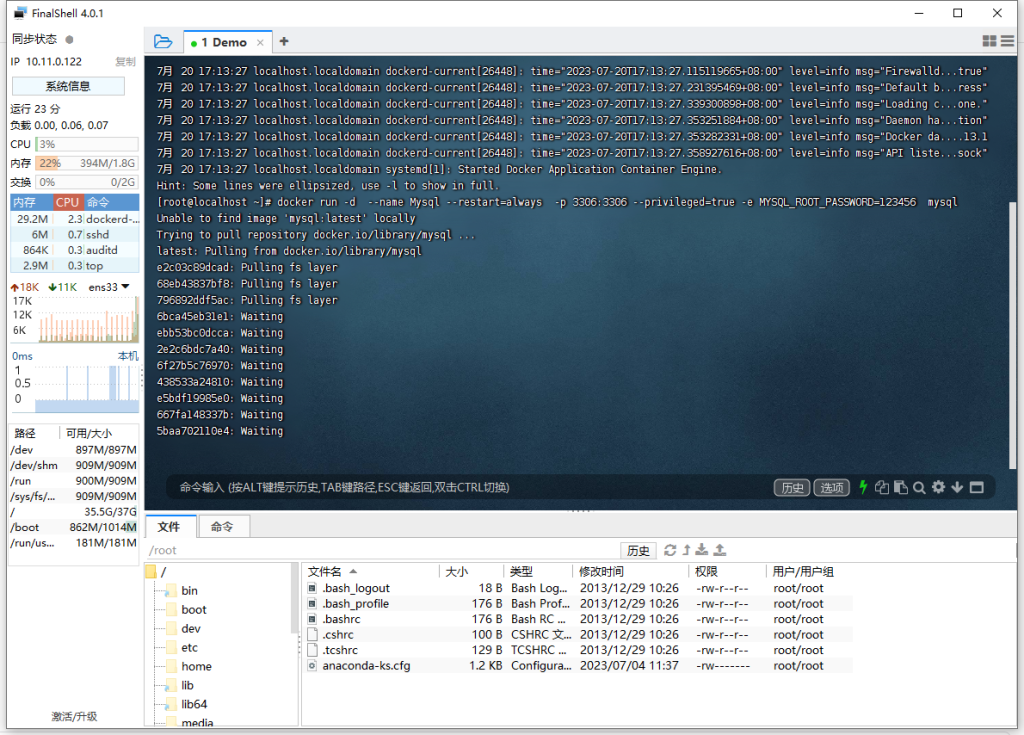The image size is (1024, 735).
Task: Click the scroll-to-bottom down arrow icon
Action: [x=957, y=487]
